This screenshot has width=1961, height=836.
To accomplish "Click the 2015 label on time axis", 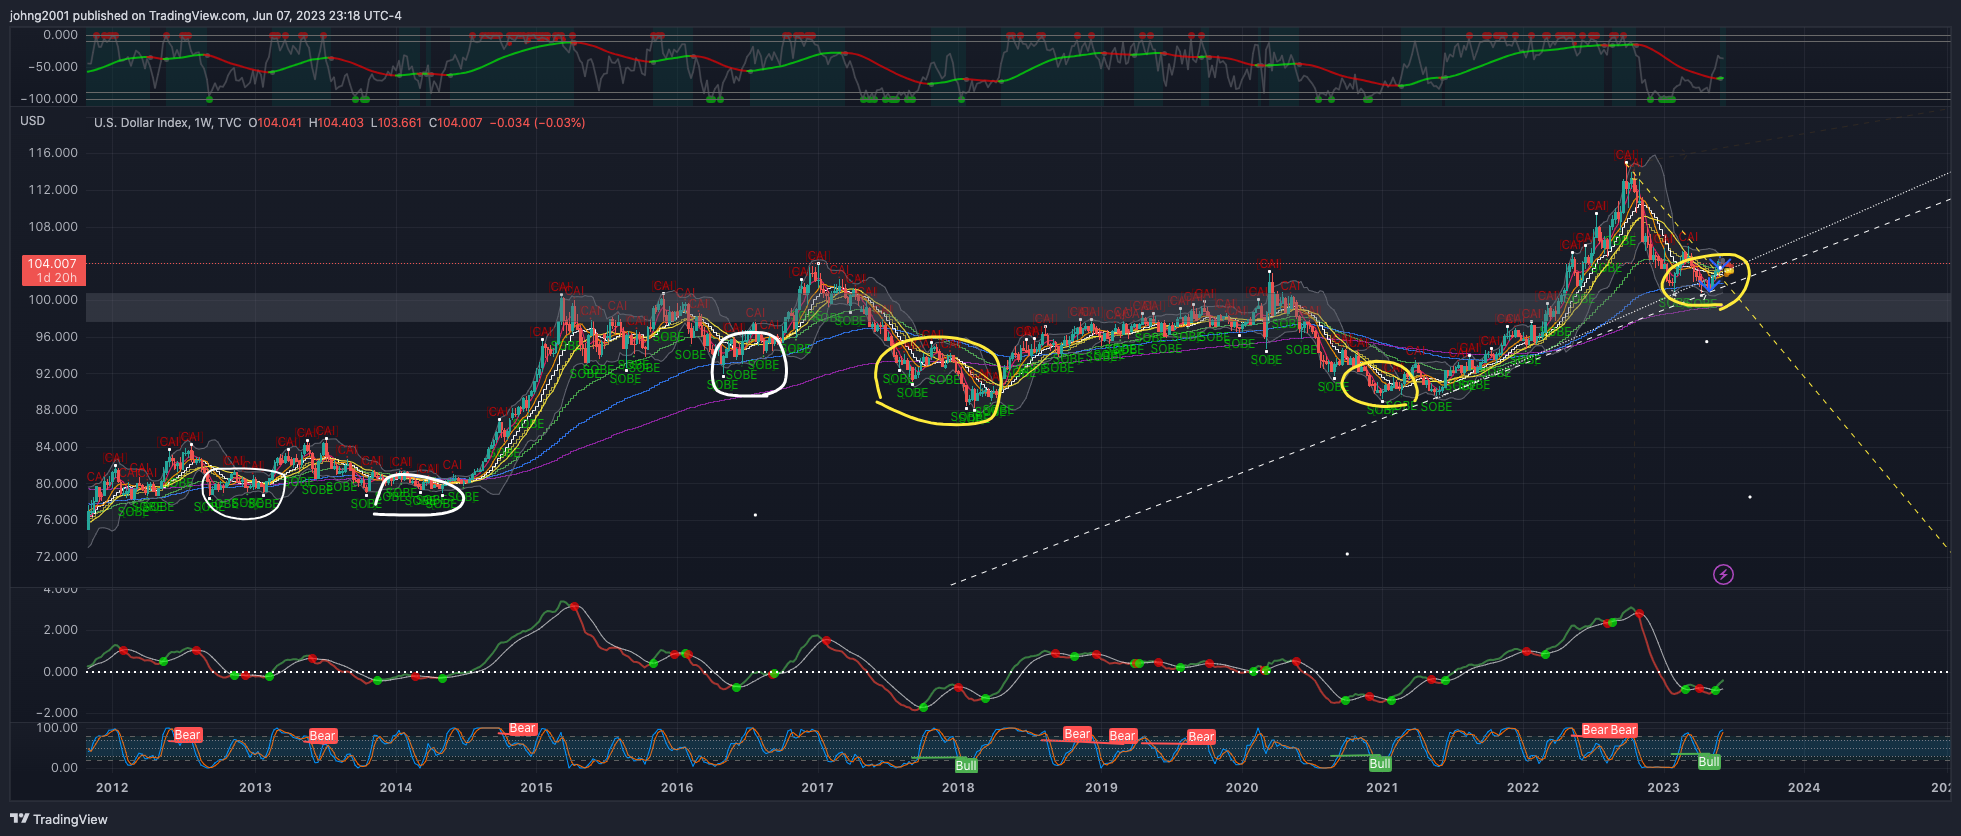I will [537, 788].
